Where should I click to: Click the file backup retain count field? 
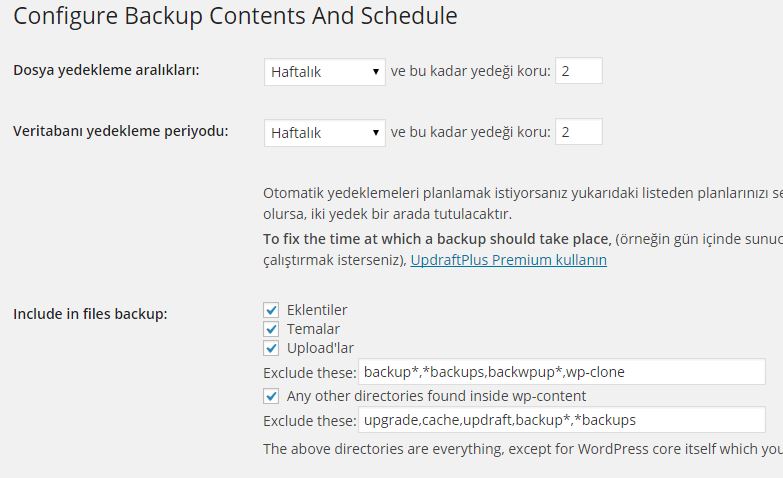579,71
